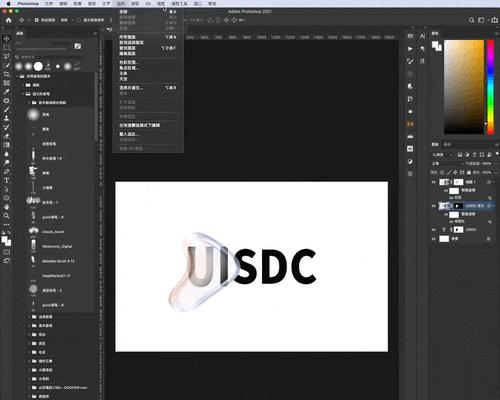The width and height of the screenshot is (500, 400).
Task: Open the Brushes panel flyout menu
Action: click(x=95, y=34)
